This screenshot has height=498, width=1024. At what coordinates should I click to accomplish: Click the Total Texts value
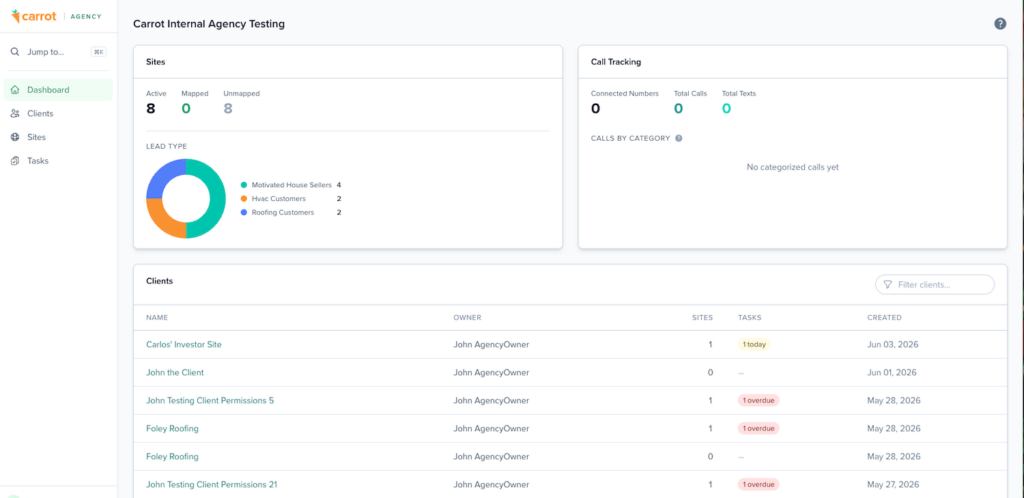(726, 109)
